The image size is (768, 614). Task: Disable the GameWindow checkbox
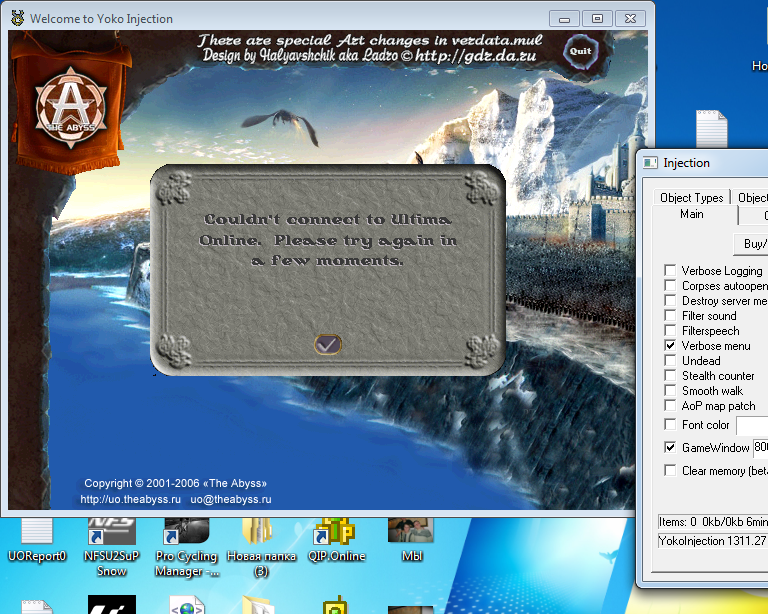pos(670,447)
